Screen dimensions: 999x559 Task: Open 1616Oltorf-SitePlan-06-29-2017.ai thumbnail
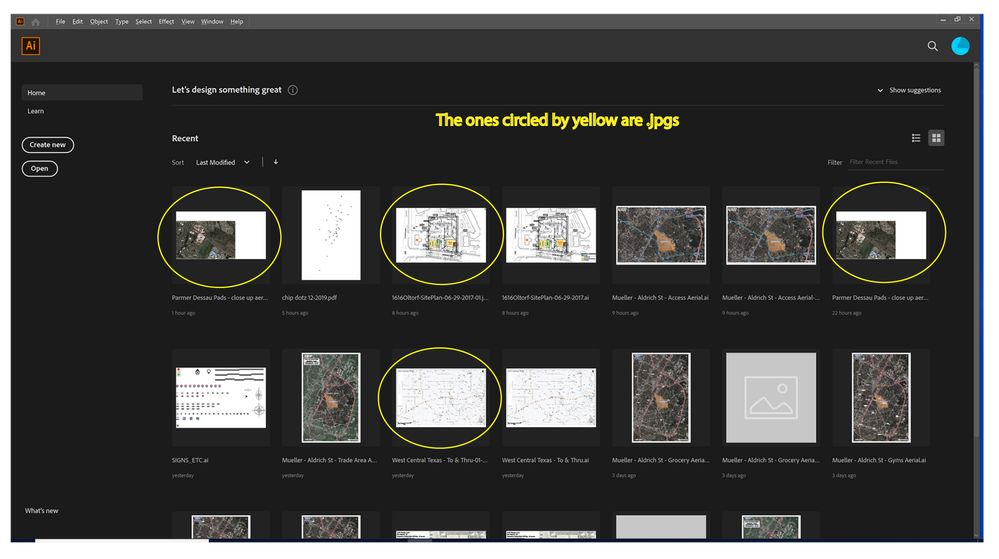tap(550, 235)
